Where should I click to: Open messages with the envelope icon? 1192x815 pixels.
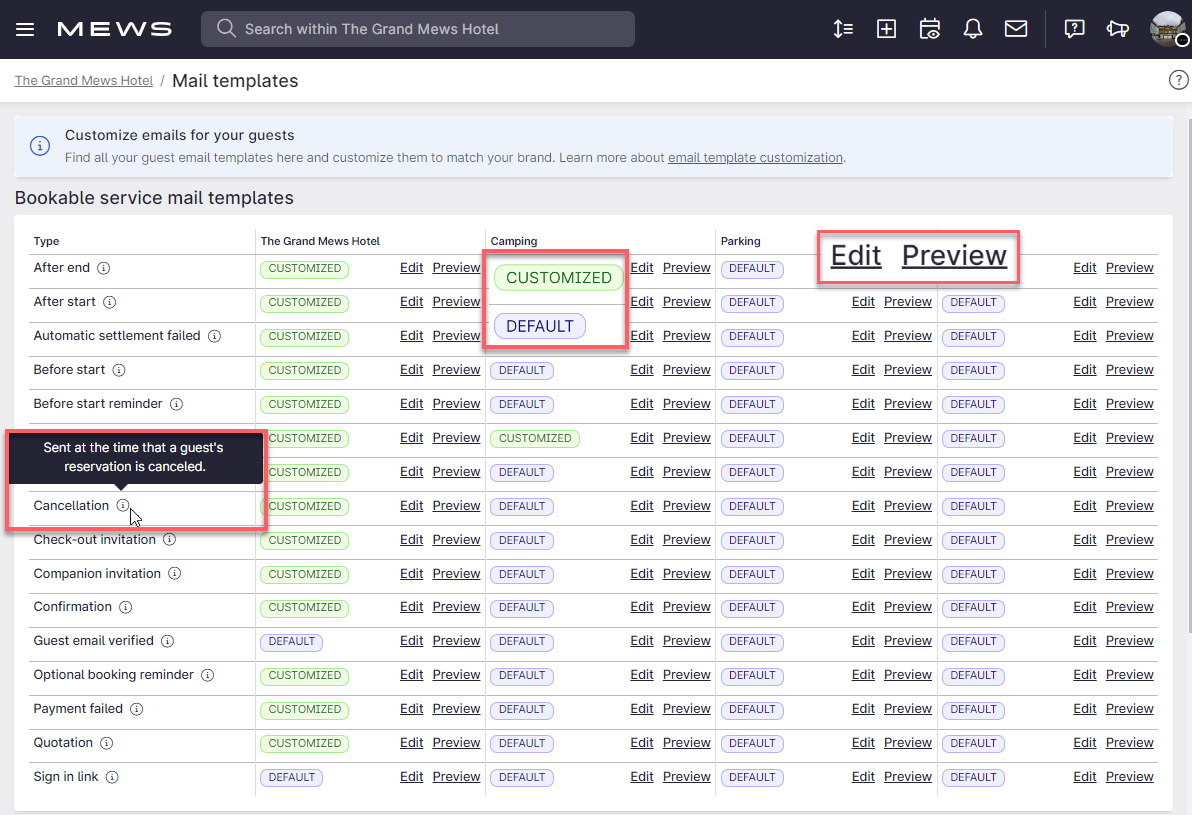coord(1016,29)
